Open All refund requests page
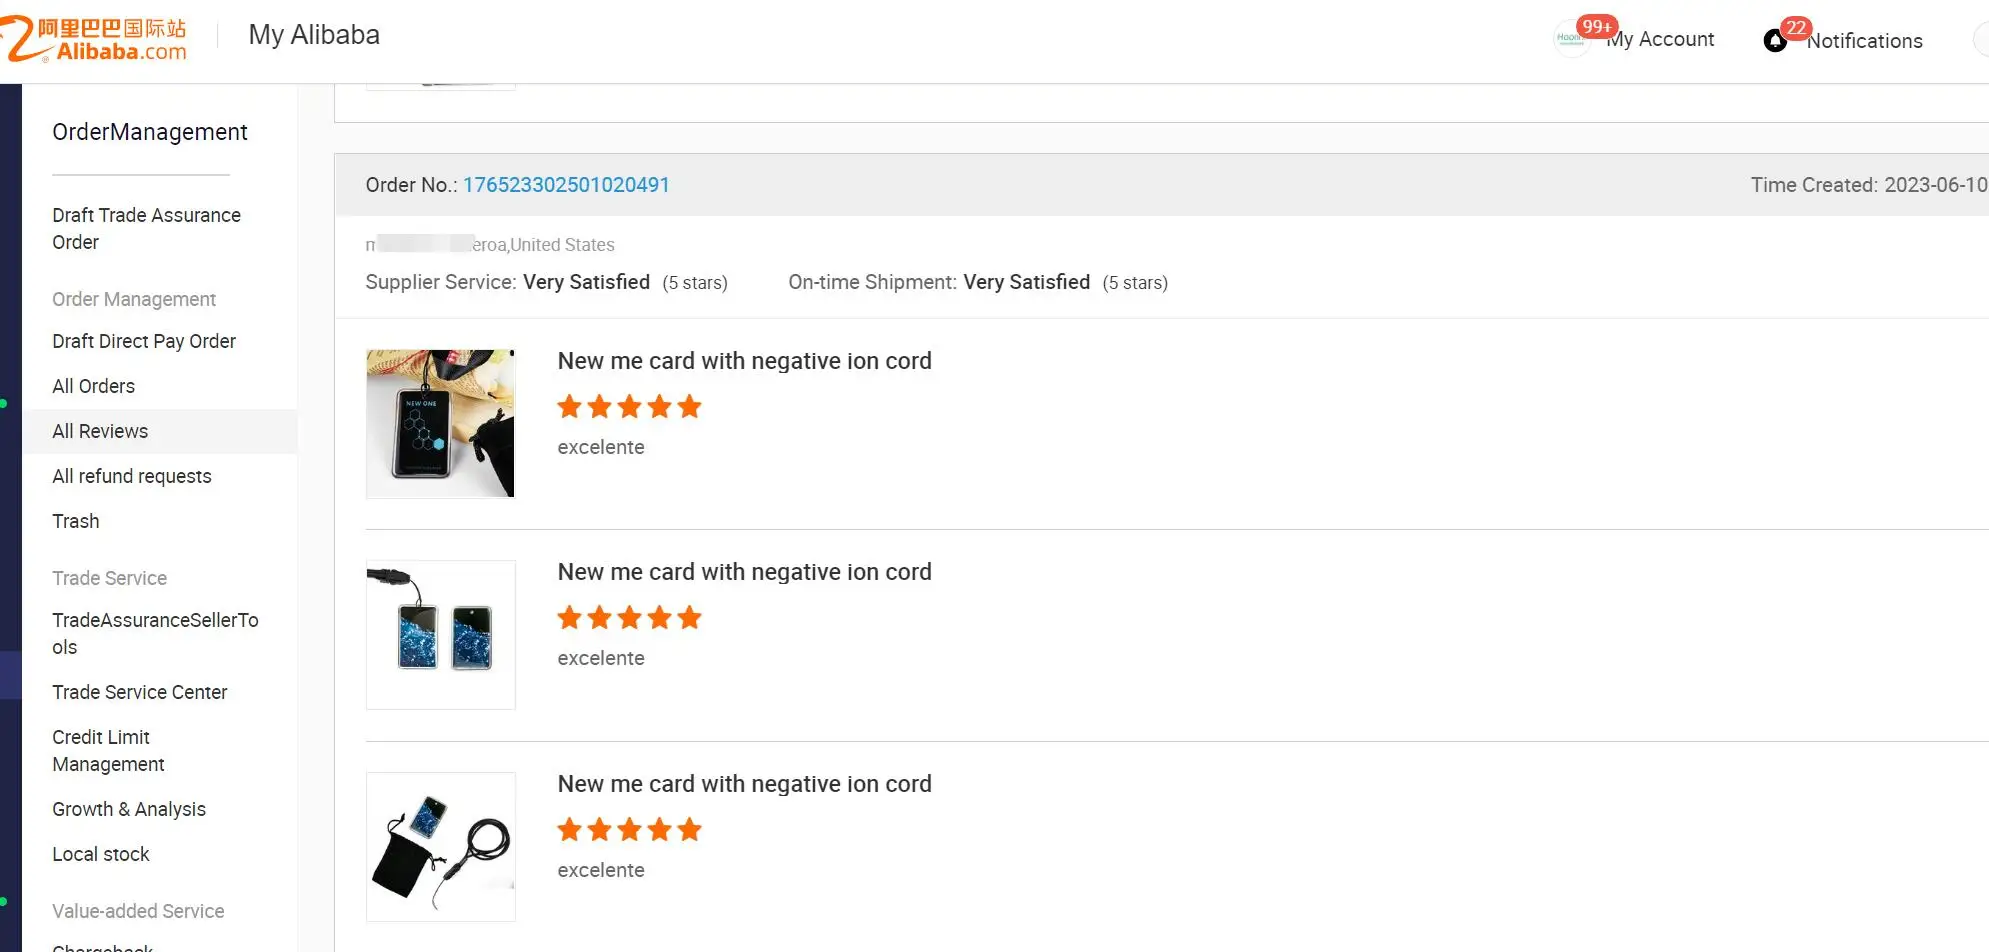Image resolution: width=1989 pixels, height=952 pixels. 132,476
